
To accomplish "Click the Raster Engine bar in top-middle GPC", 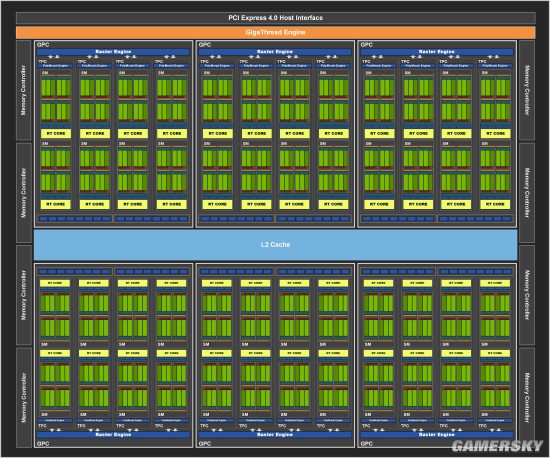I will tap(275, 52).
